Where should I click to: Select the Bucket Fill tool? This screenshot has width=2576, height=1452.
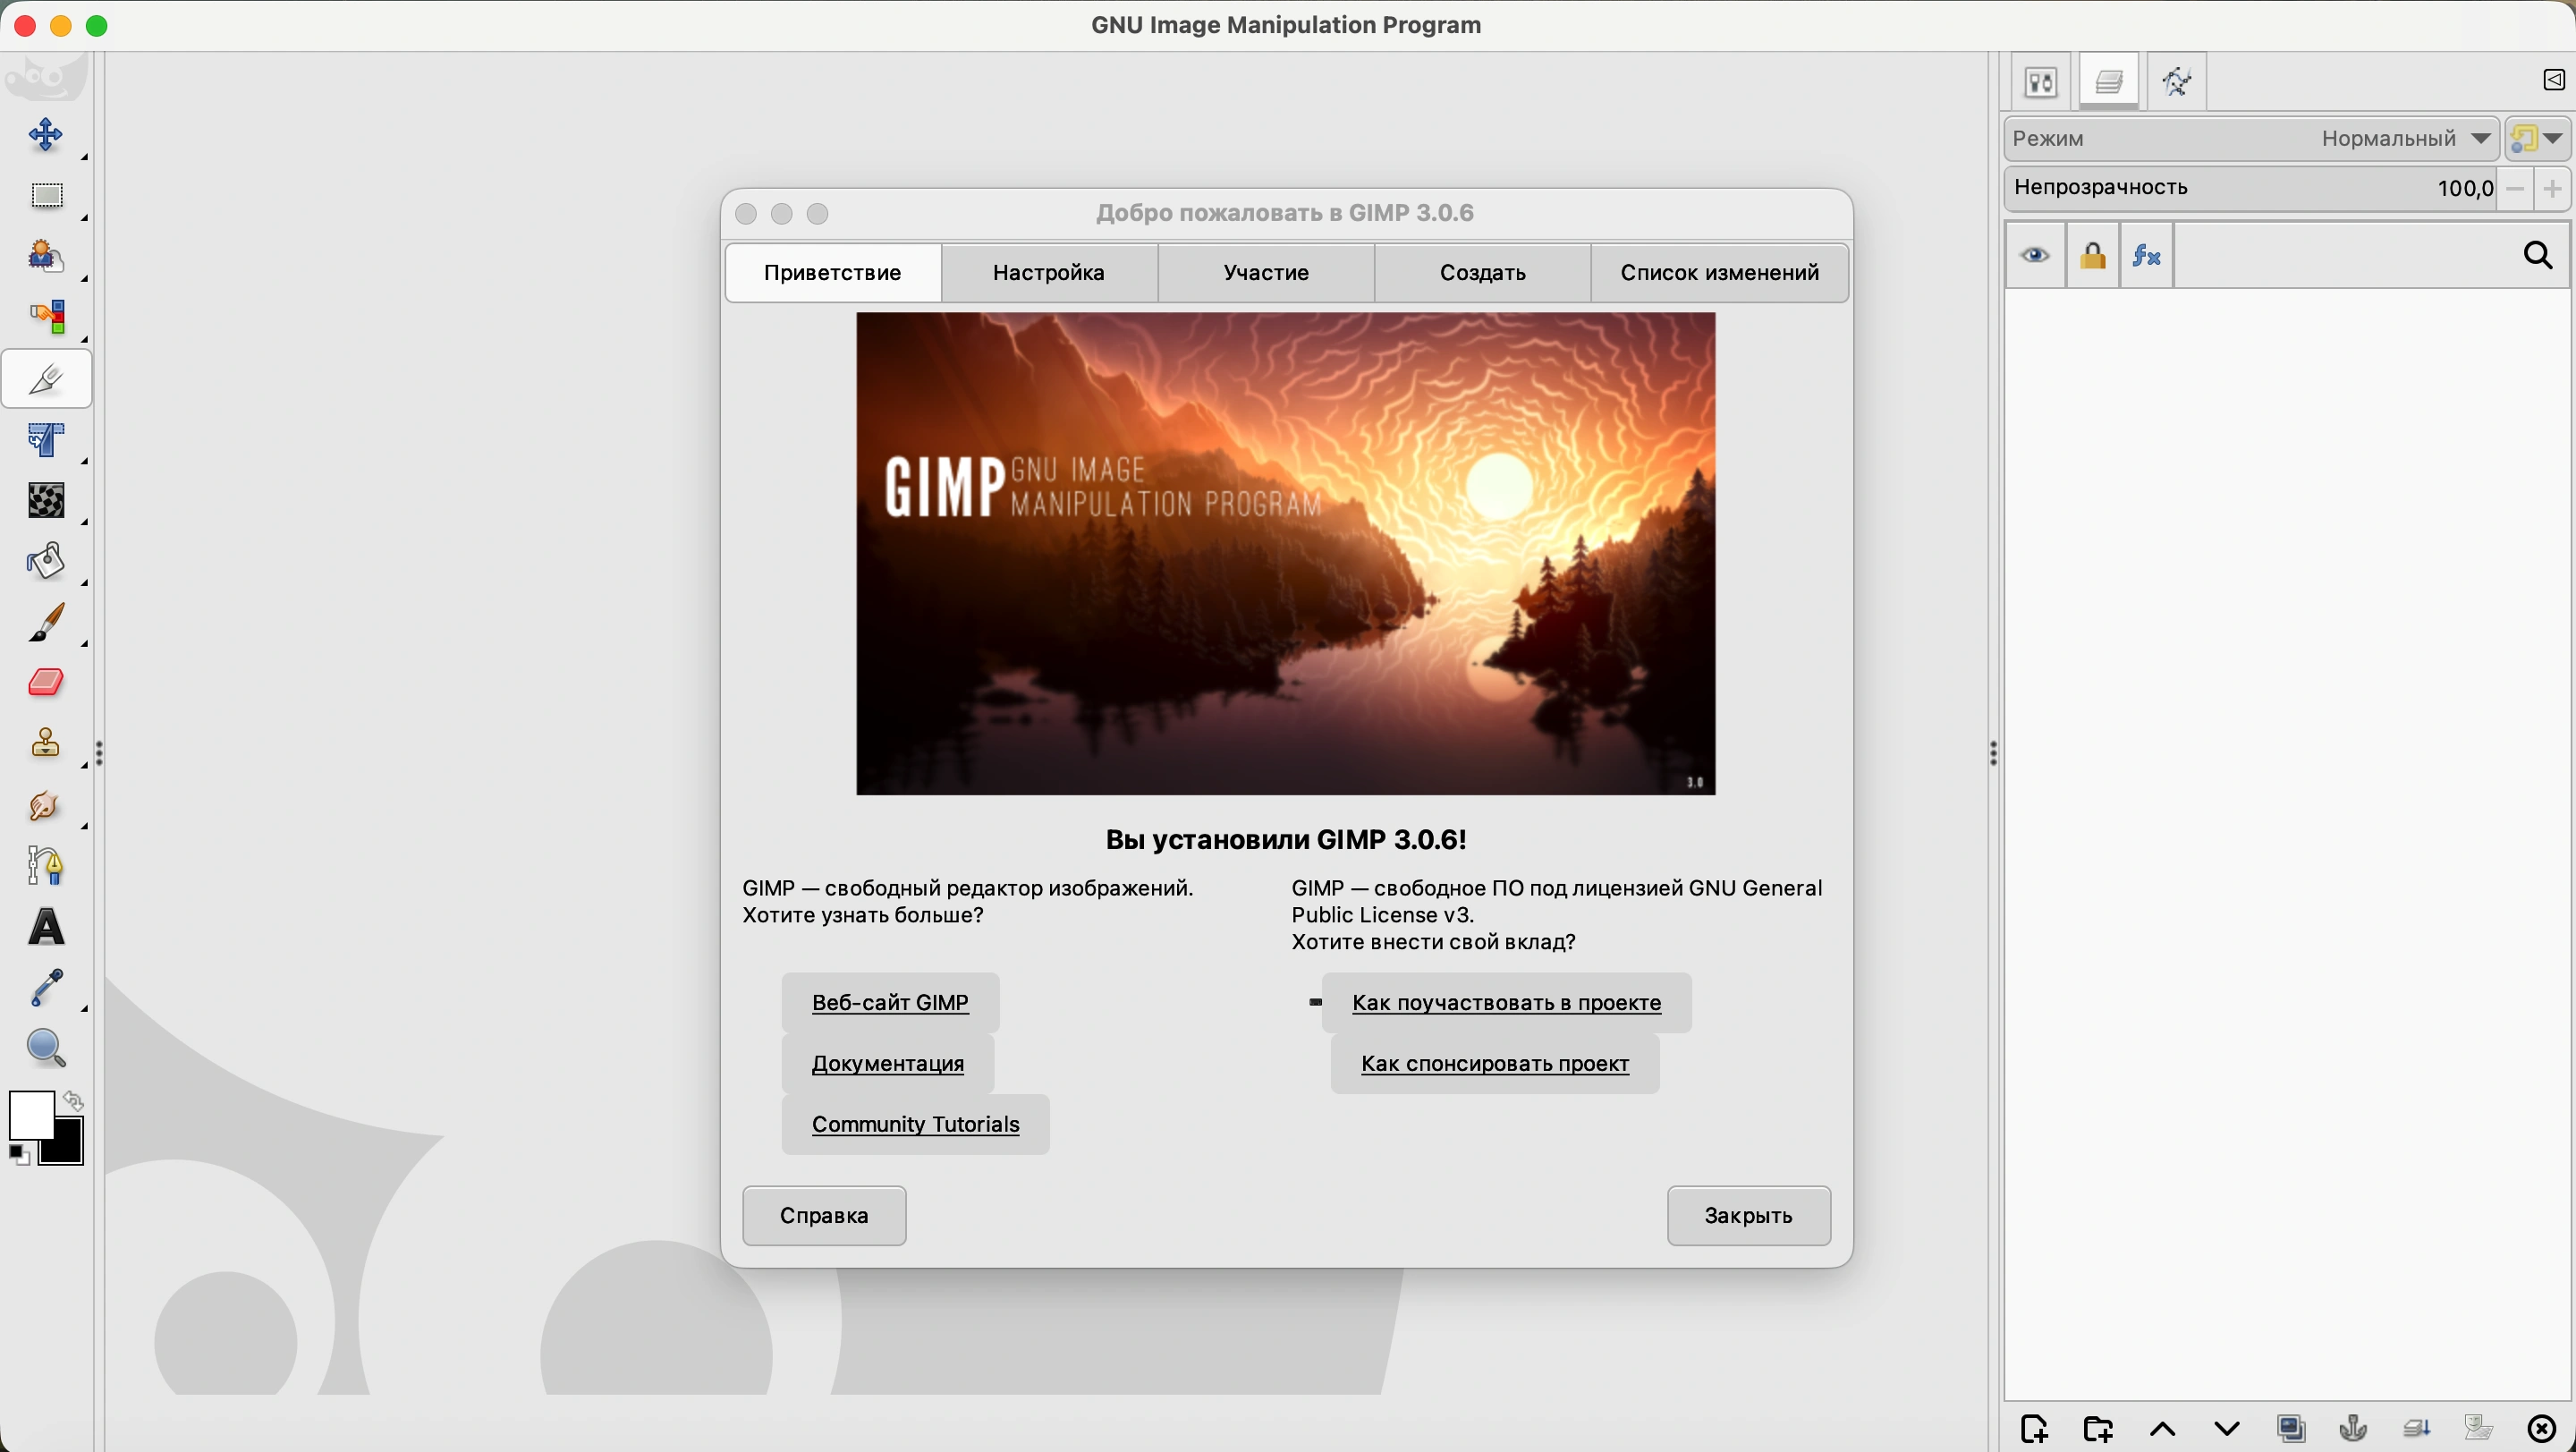46,561
